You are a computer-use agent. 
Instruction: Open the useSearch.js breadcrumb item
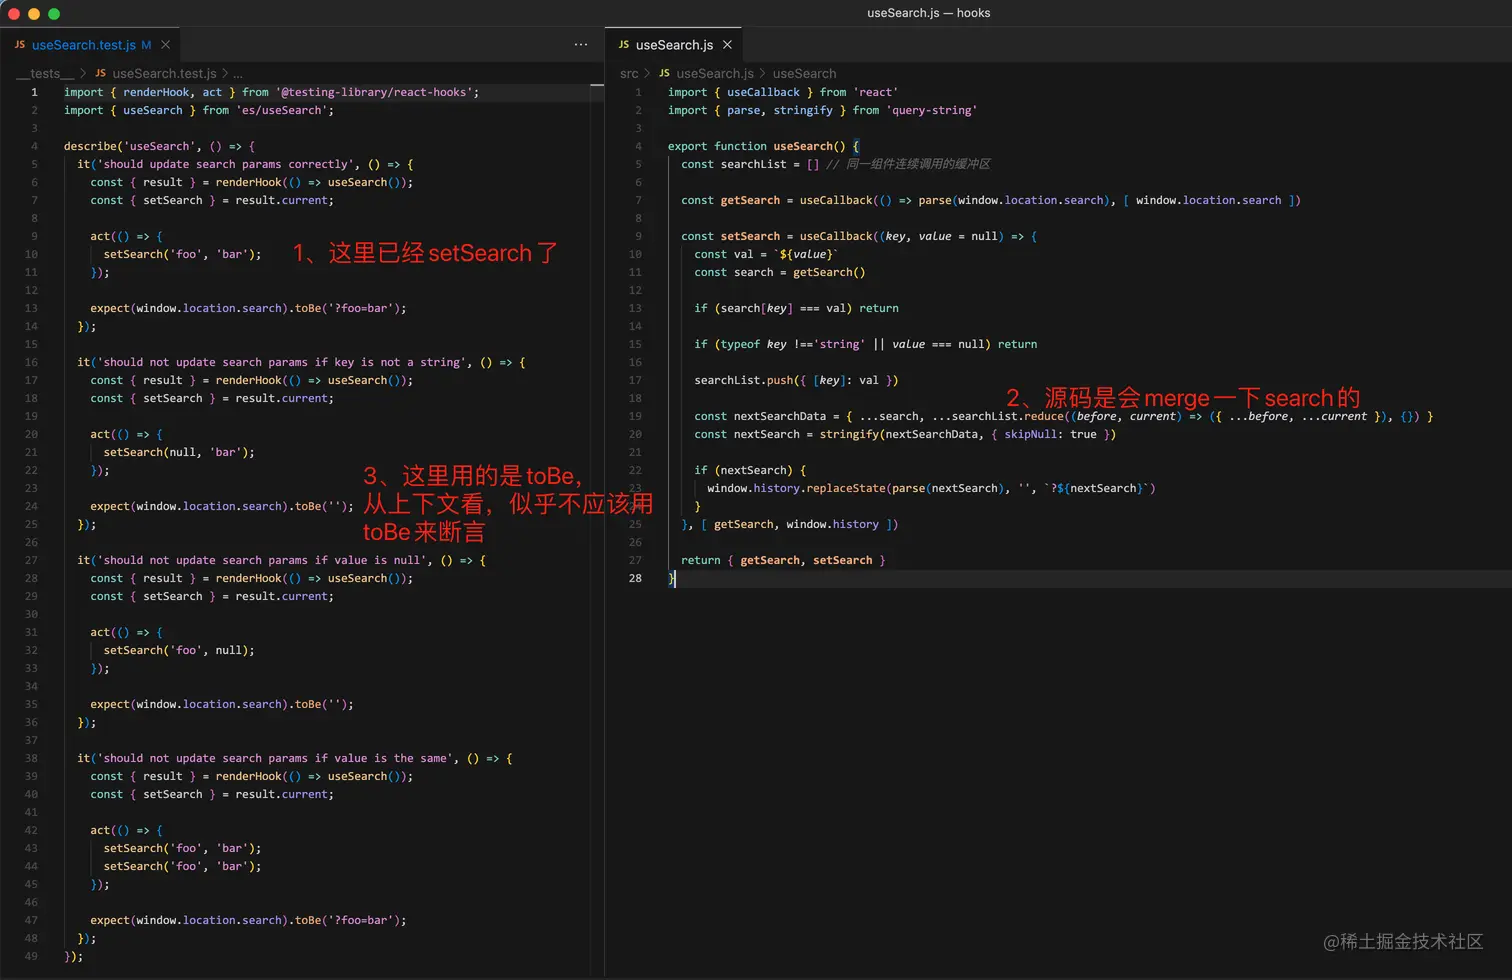point(714,73)
